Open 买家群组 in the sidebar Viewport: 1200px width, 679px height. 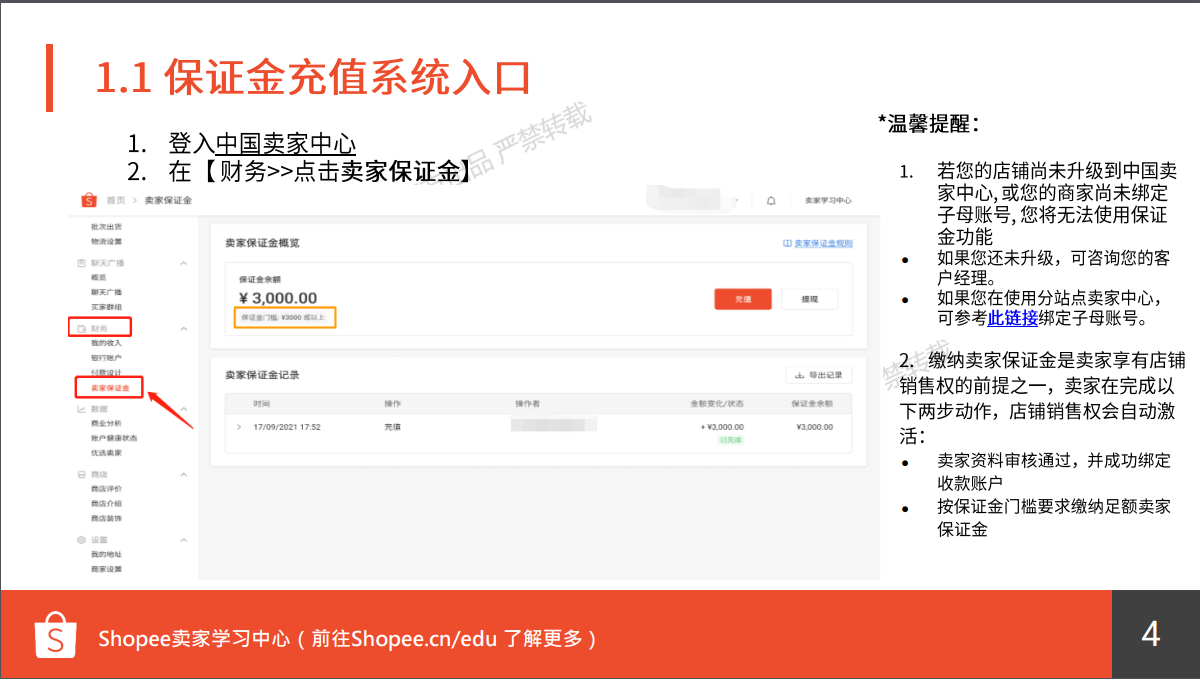tap(106, 306)
